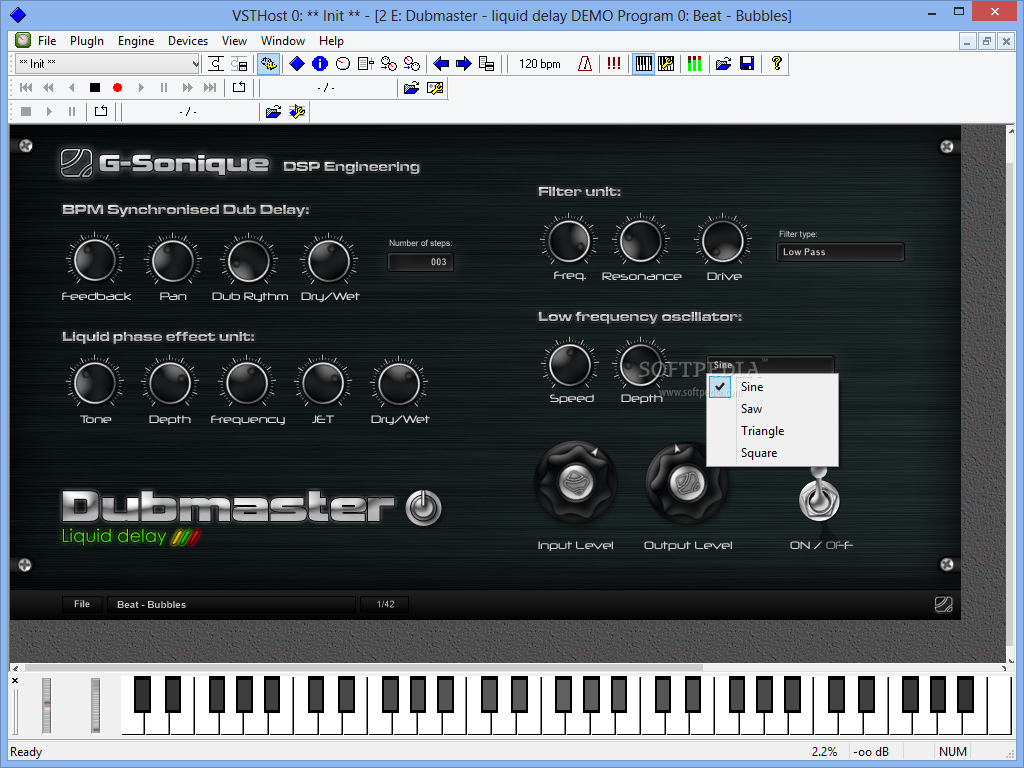
Task: Click the Beat - Bubbles preset name field
Action: click(x=232, y=605)
